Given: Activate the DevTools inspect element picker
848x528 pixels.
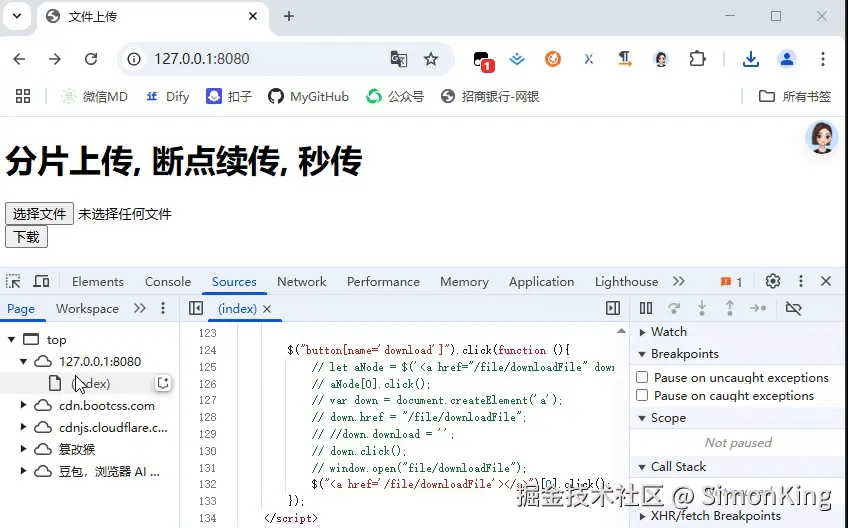Looking at the screenshot, I should pos(13,282).
